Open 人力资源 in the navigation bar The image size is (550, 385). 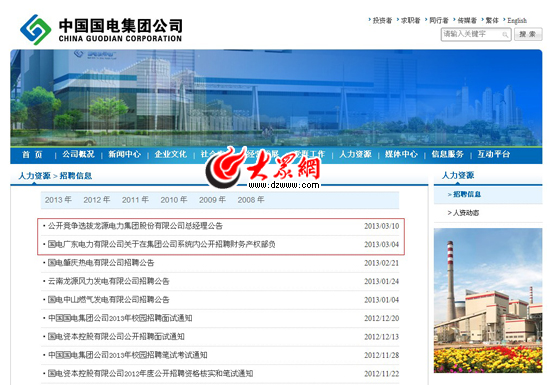(x=355, y=154)
